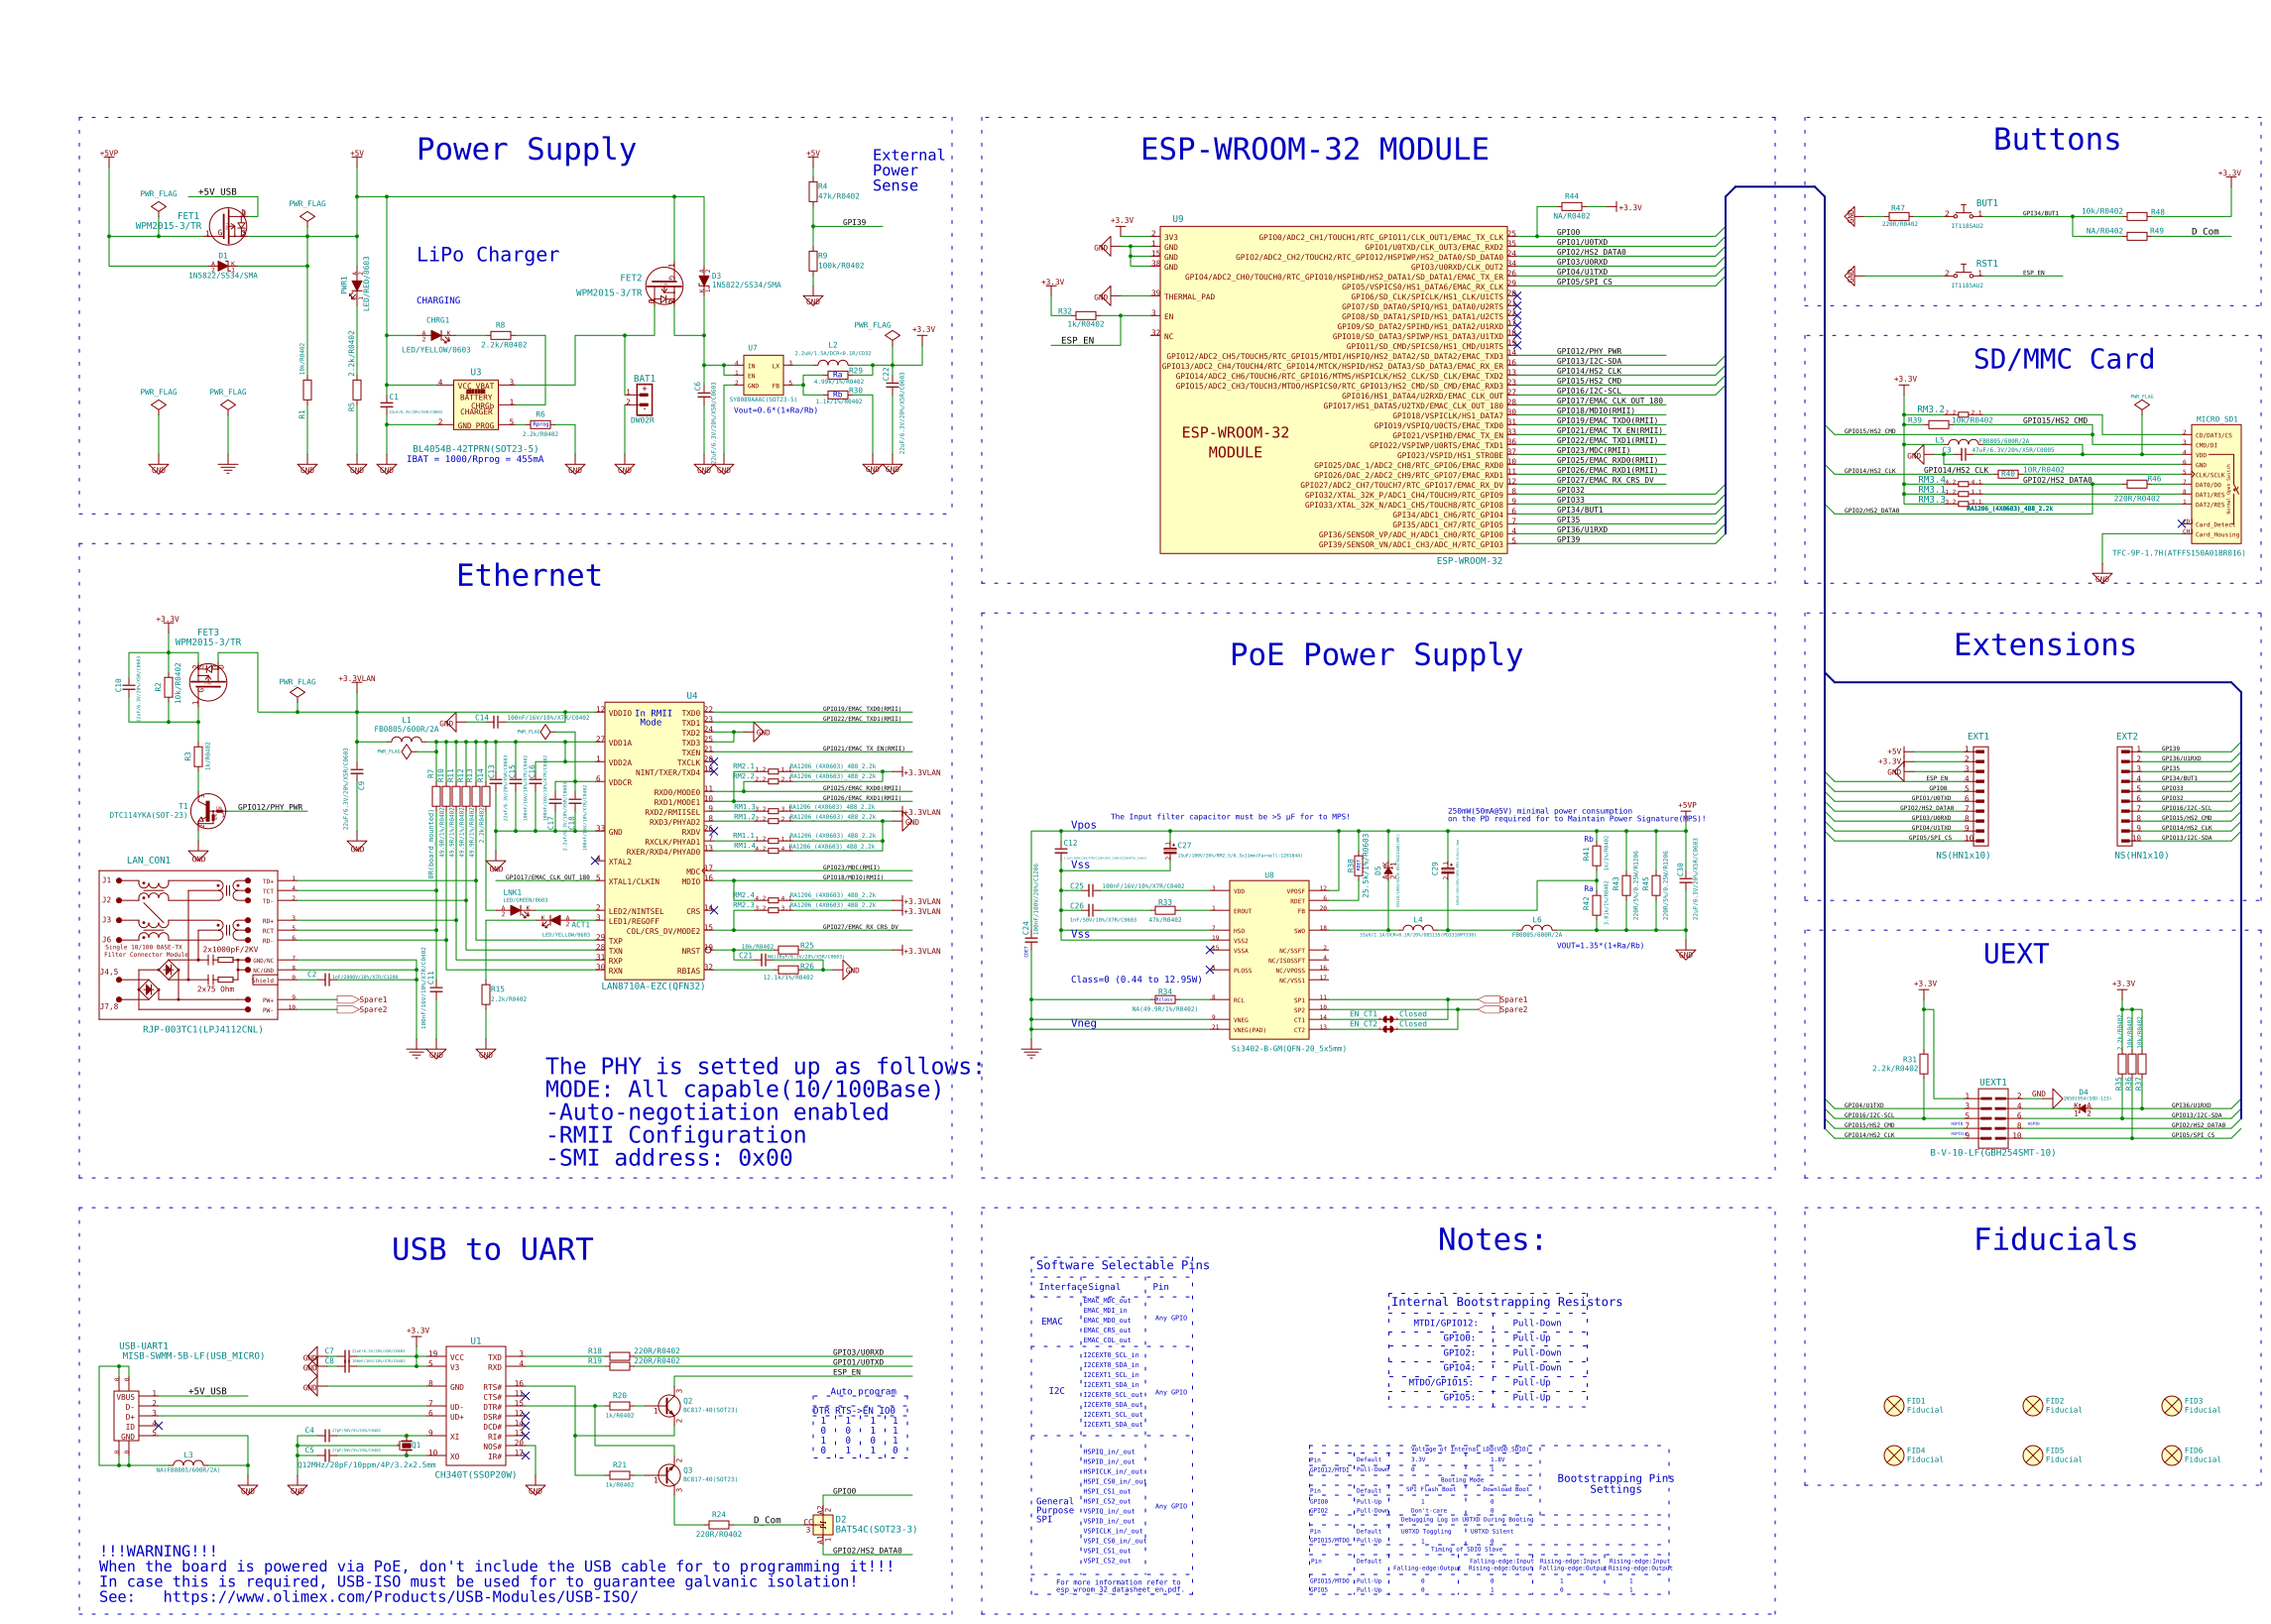Click the EXT1 pin header connector

point(1980,796)
